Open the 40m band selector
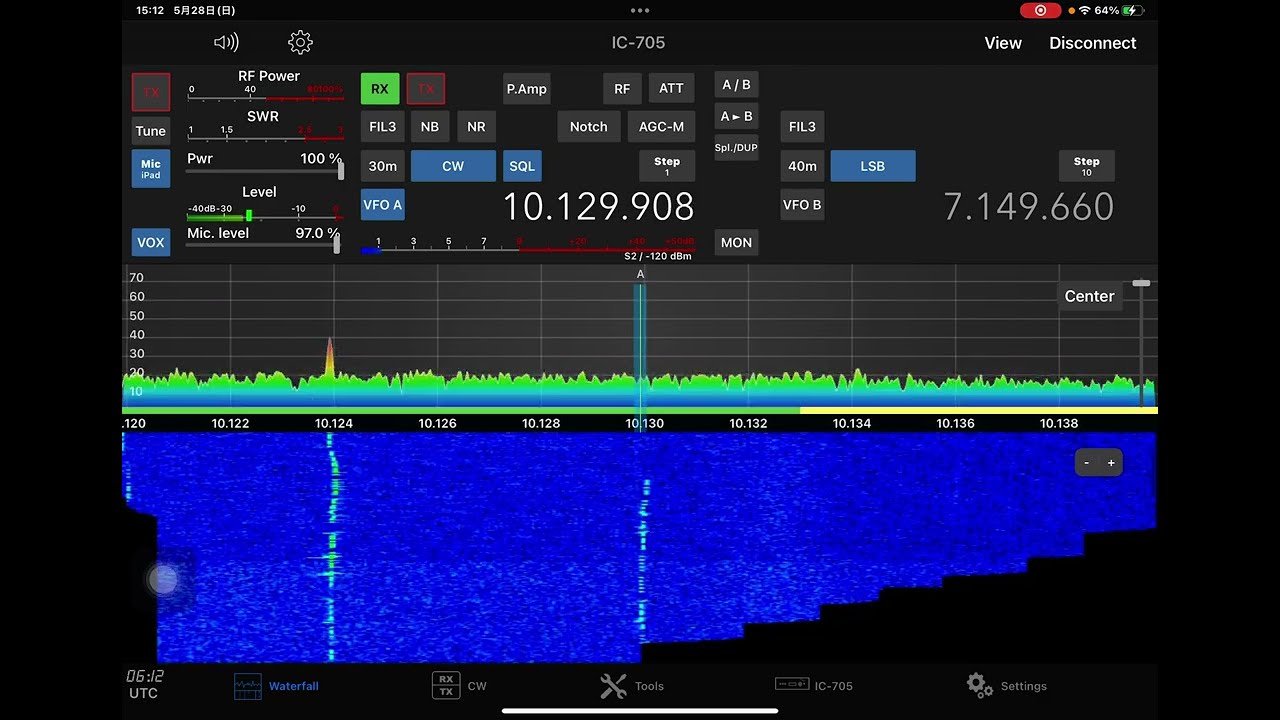This screenshot has width=1280, height=720. click(802, 166)
